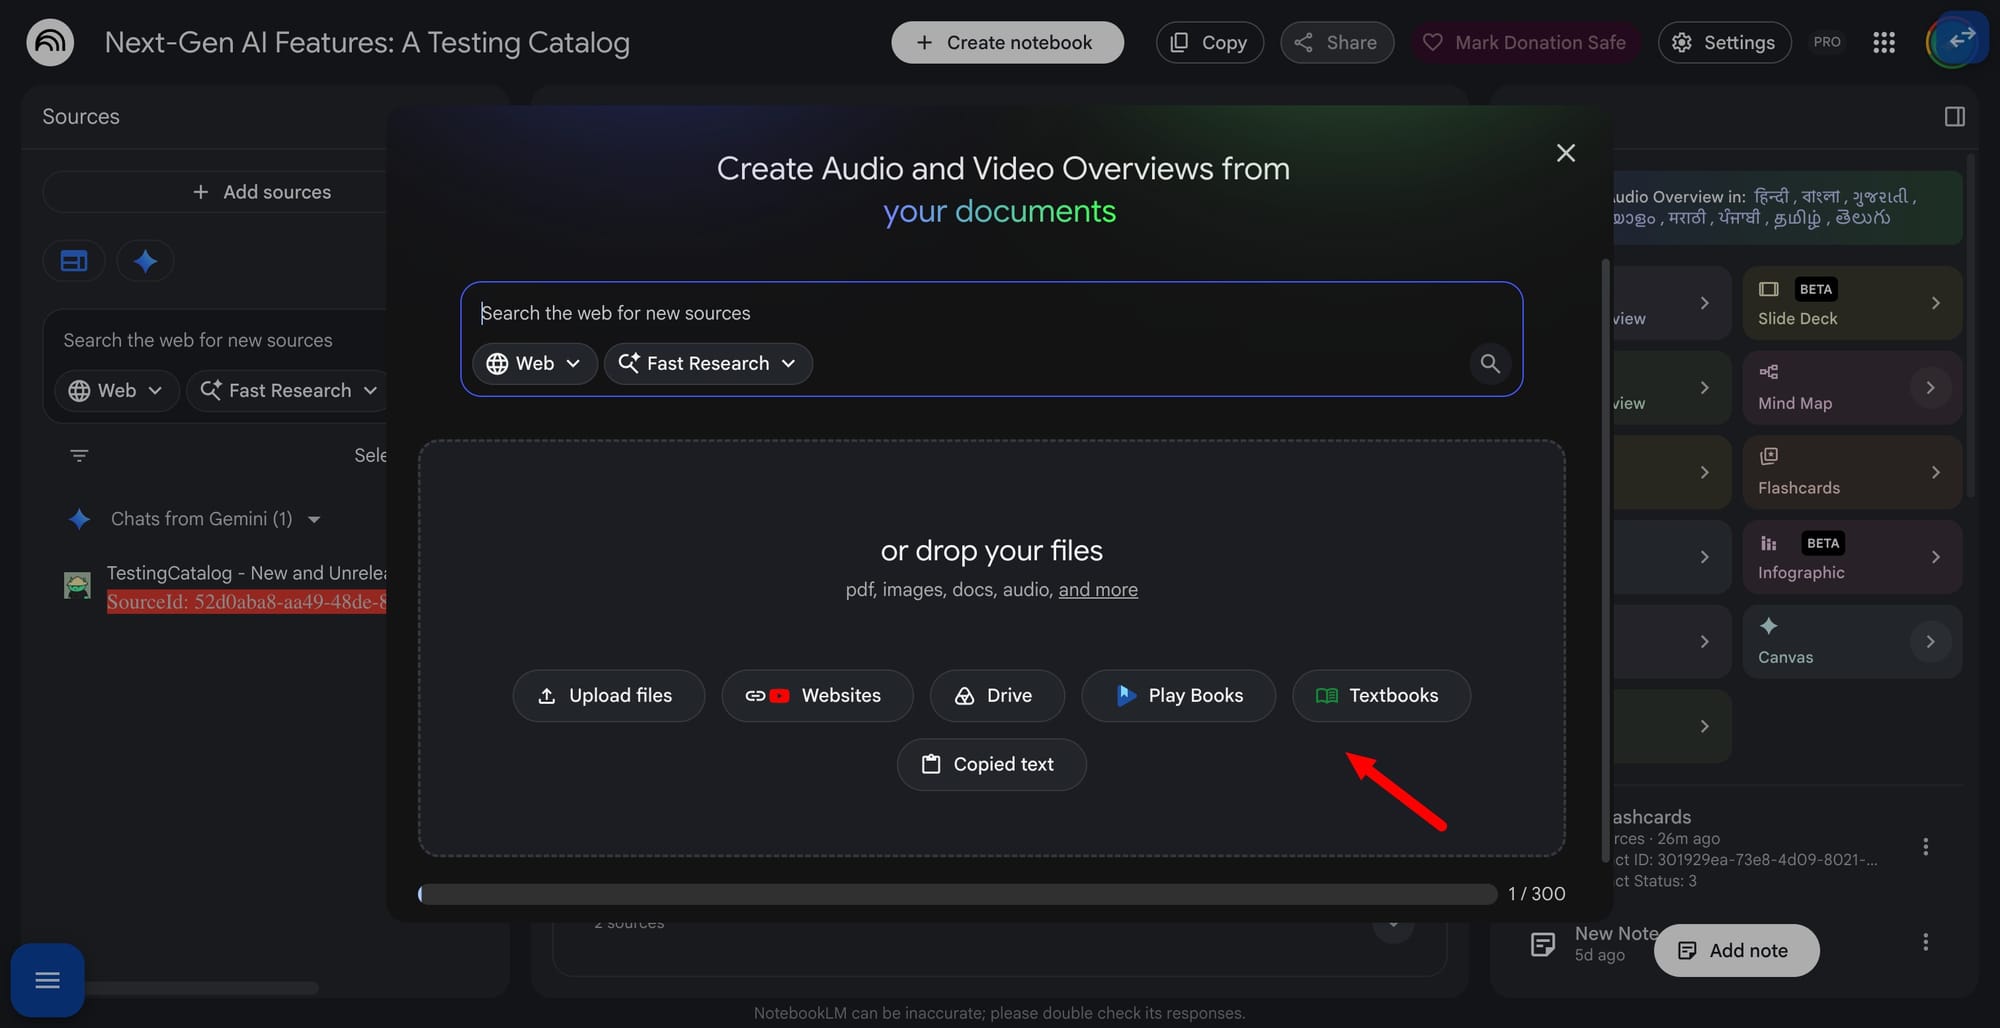Open the source filter icon in Sources panel

[x=79, y=456]
